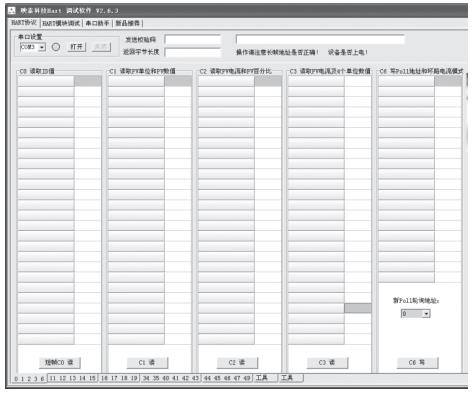The image size is (472, 394).
Task: Click the application icon in the title bar
Action: tap(12, 11)
